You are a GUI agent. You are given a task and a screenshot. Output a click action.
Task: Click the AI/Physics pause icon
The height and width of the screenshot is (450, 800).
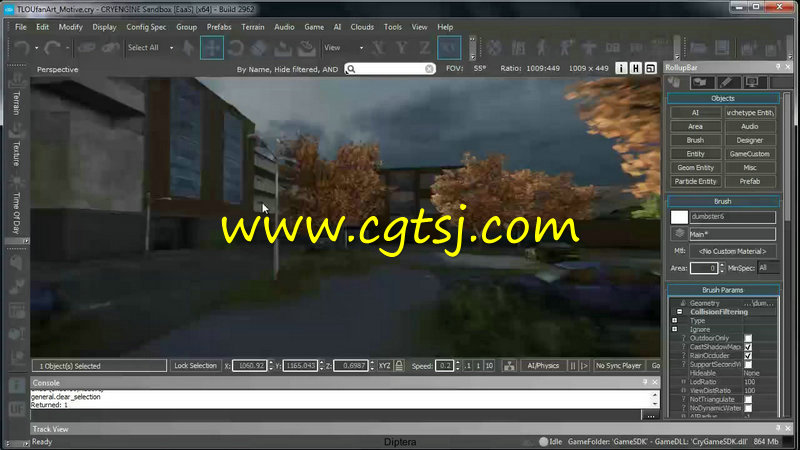(572, 366)
